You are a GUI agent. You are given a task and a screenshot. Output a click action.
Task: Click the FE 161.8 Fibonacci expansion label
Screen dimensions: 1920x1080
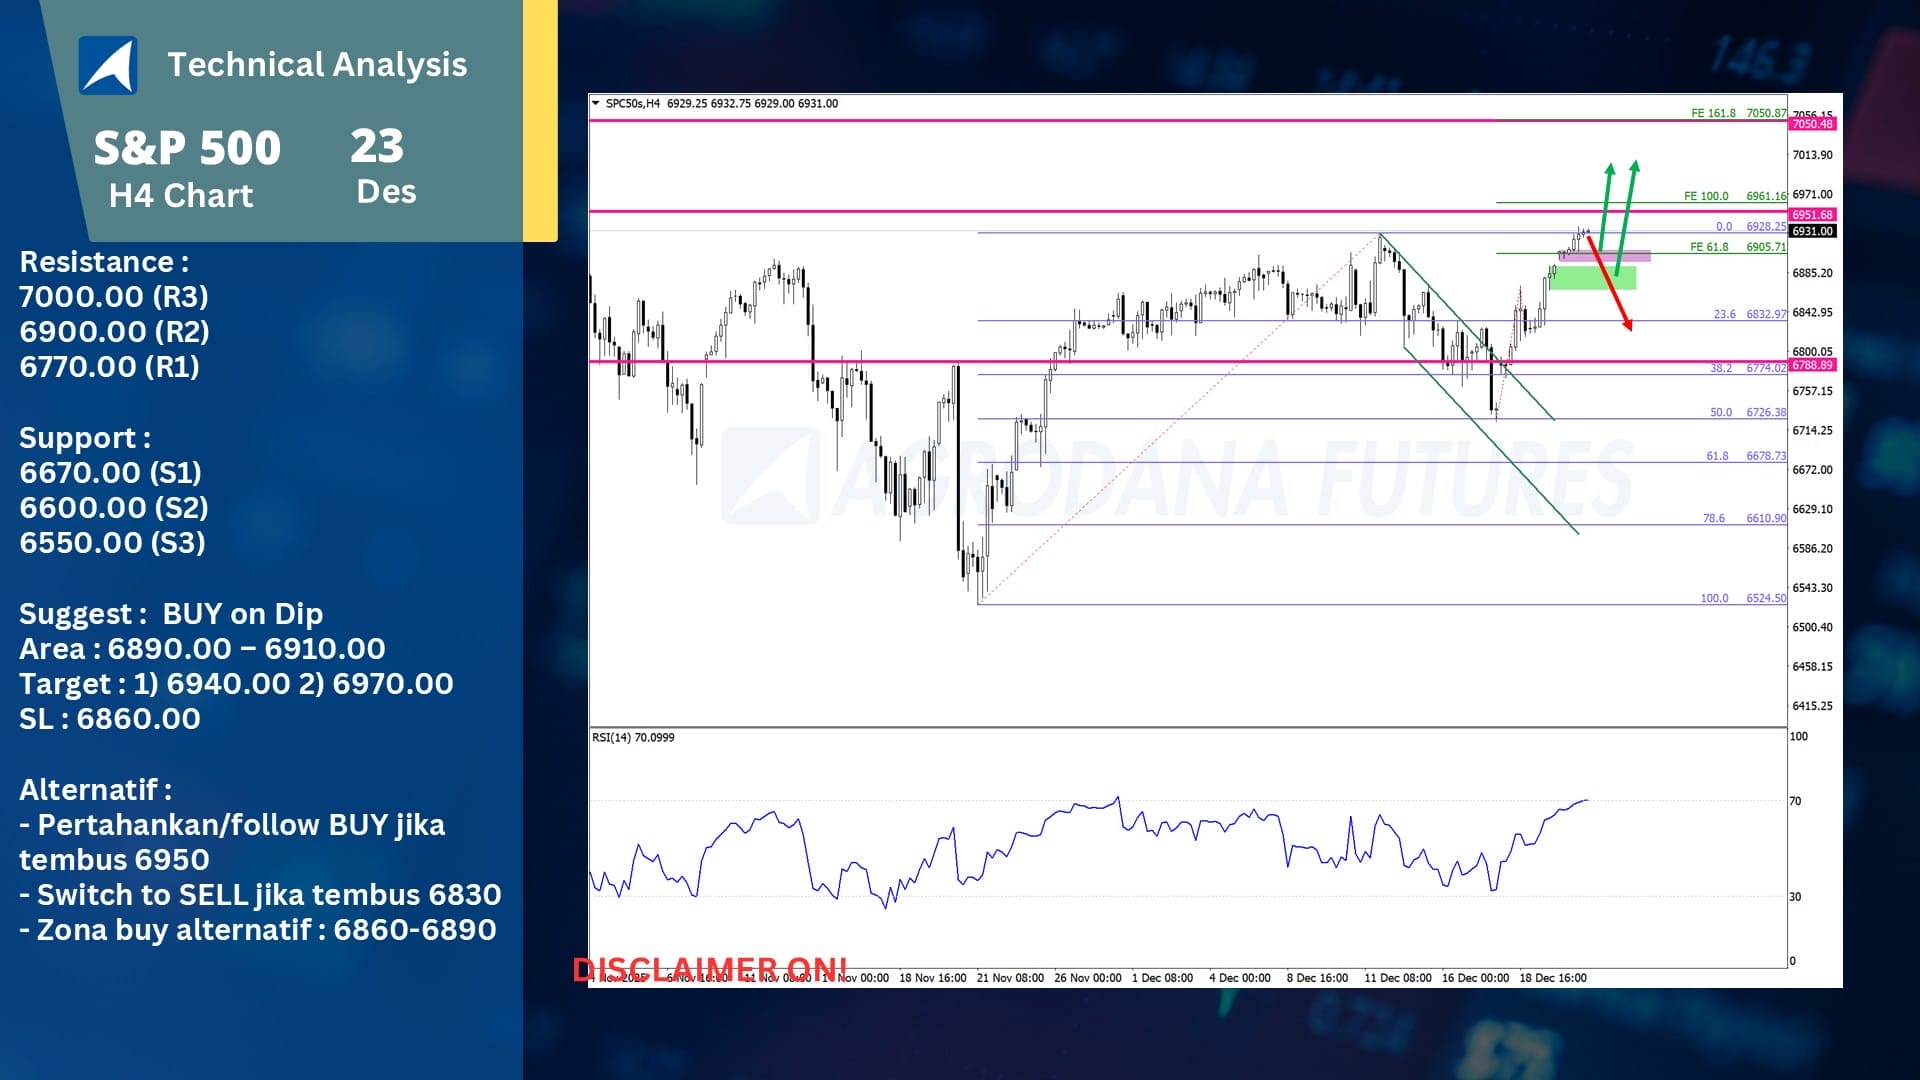point(1713,113)
